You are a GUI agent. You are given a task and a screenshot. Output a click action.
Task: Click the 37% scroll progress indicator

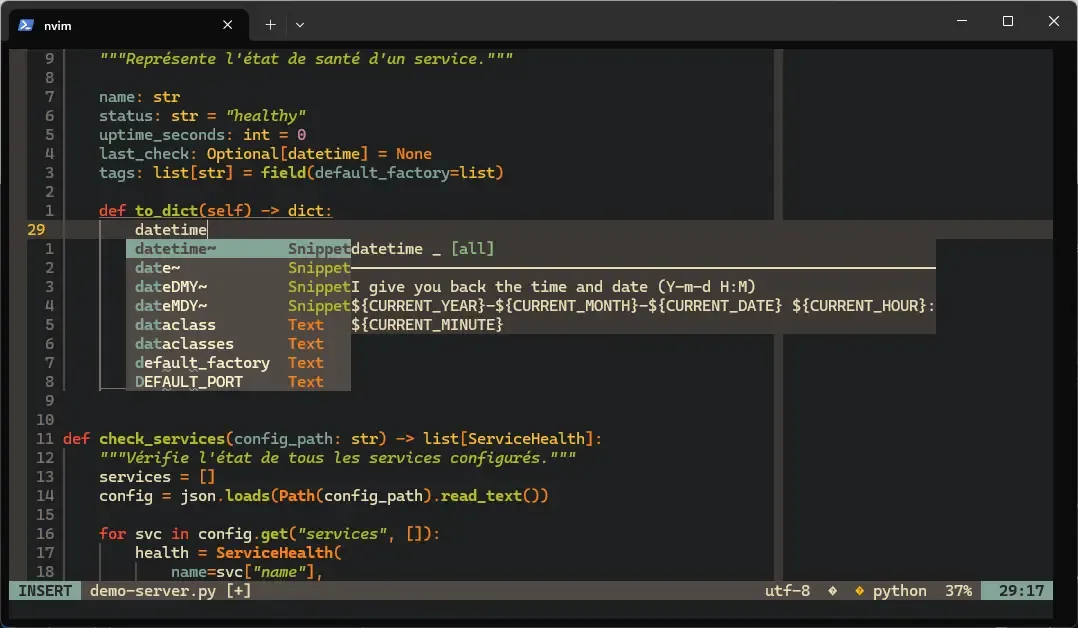point(958,590)
